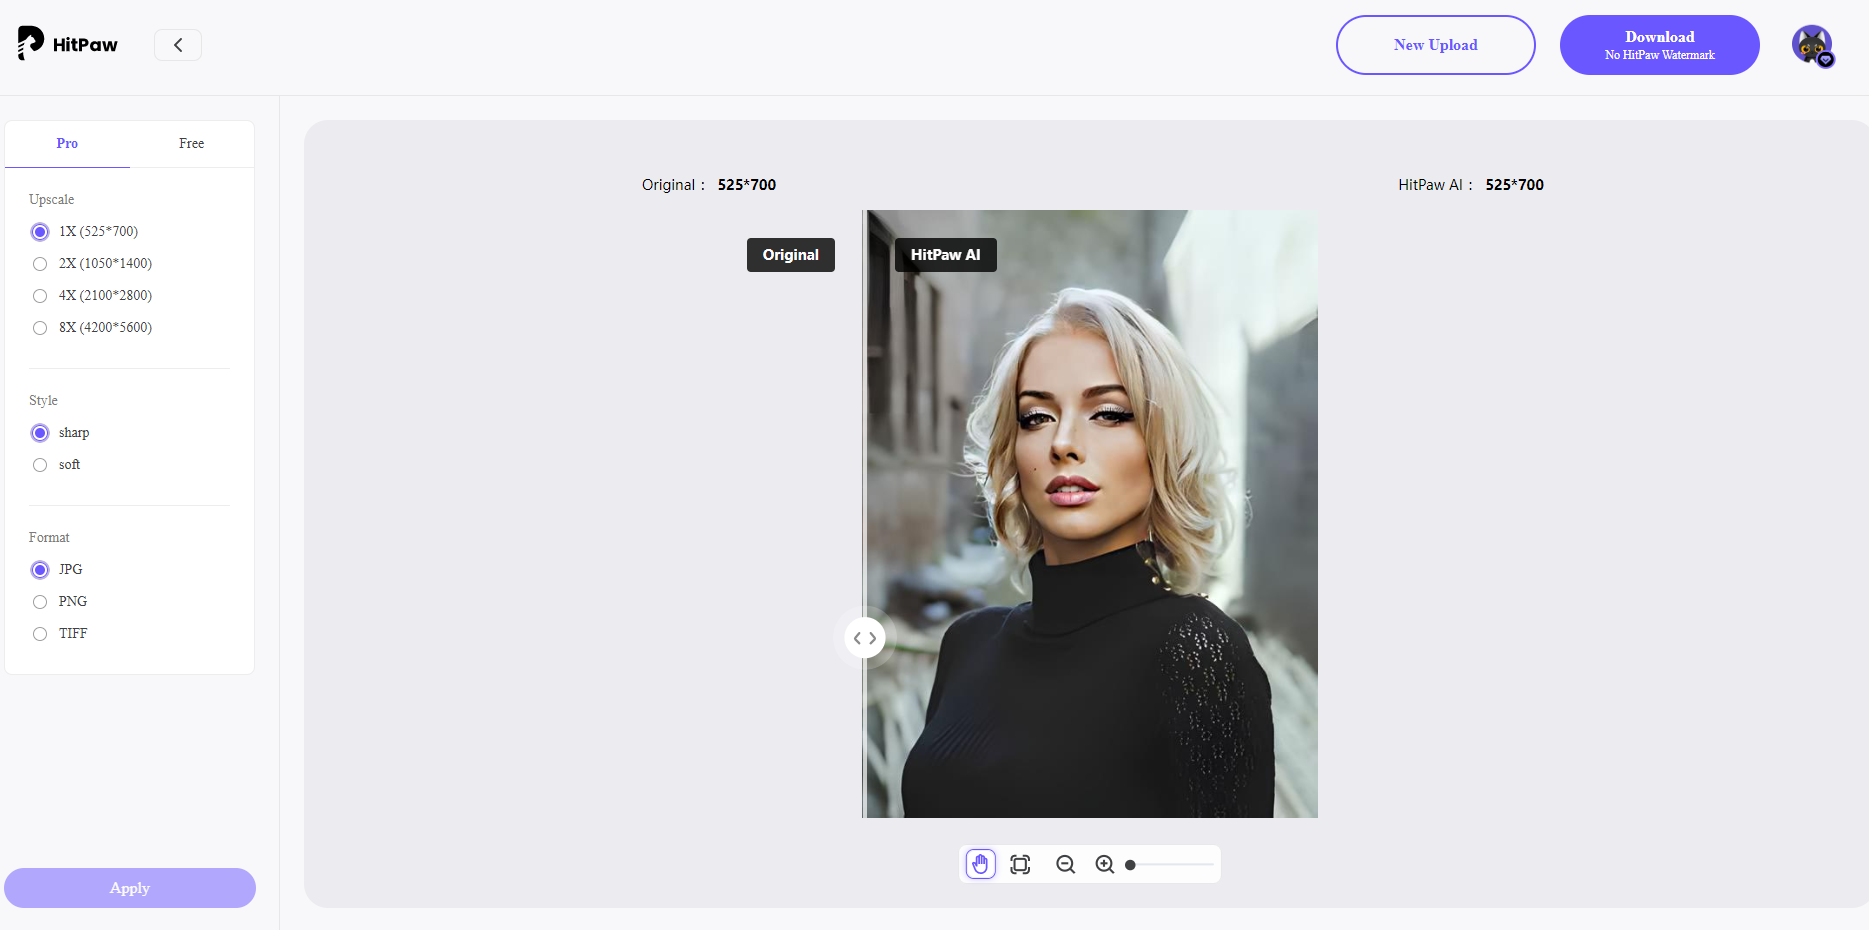
Task: Choose 2X (1050*1400) upscale
Action: coord(91,263)
